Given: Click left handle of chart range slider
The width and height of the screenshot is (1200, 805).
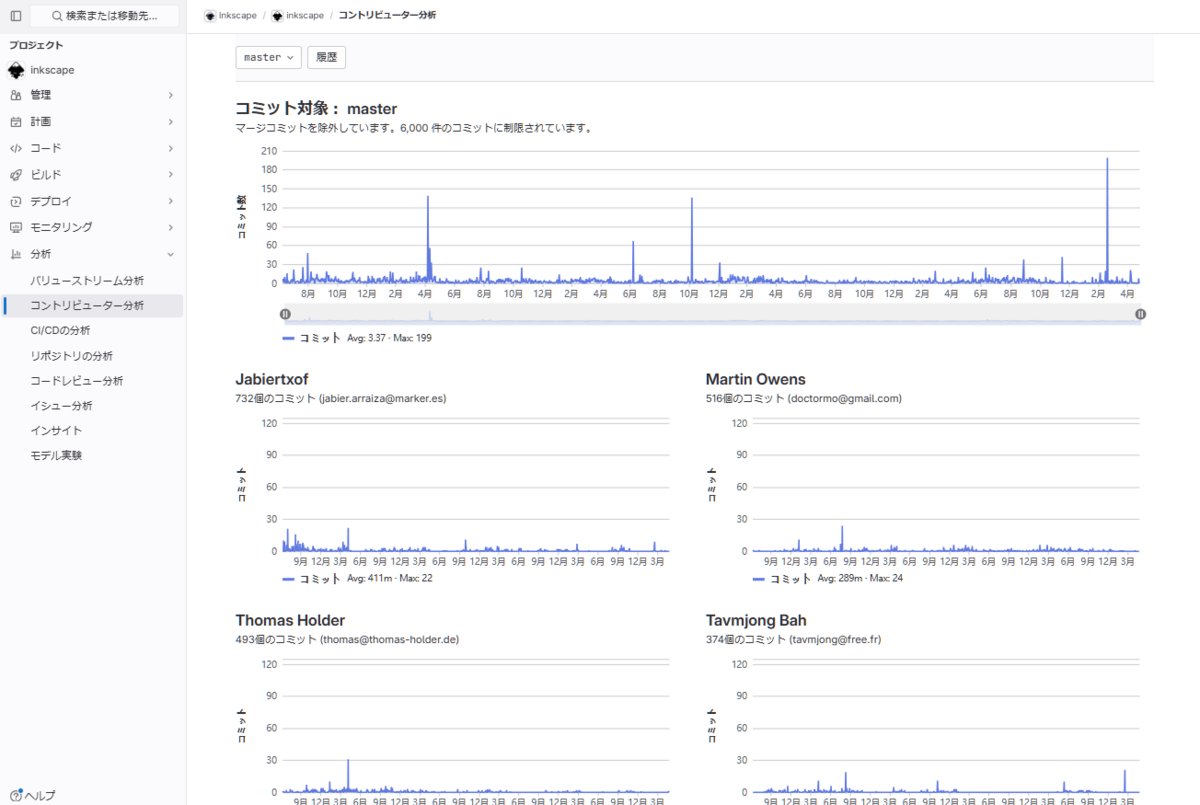Looking at the screenshot, I should click(x=285, y=314).
